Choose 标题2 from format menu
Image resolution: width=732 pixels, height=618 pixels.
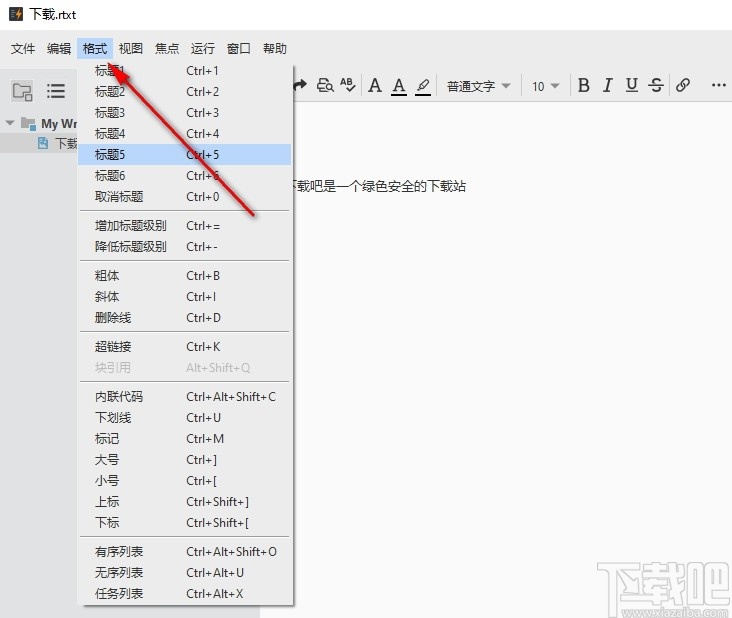pos(185,91)
